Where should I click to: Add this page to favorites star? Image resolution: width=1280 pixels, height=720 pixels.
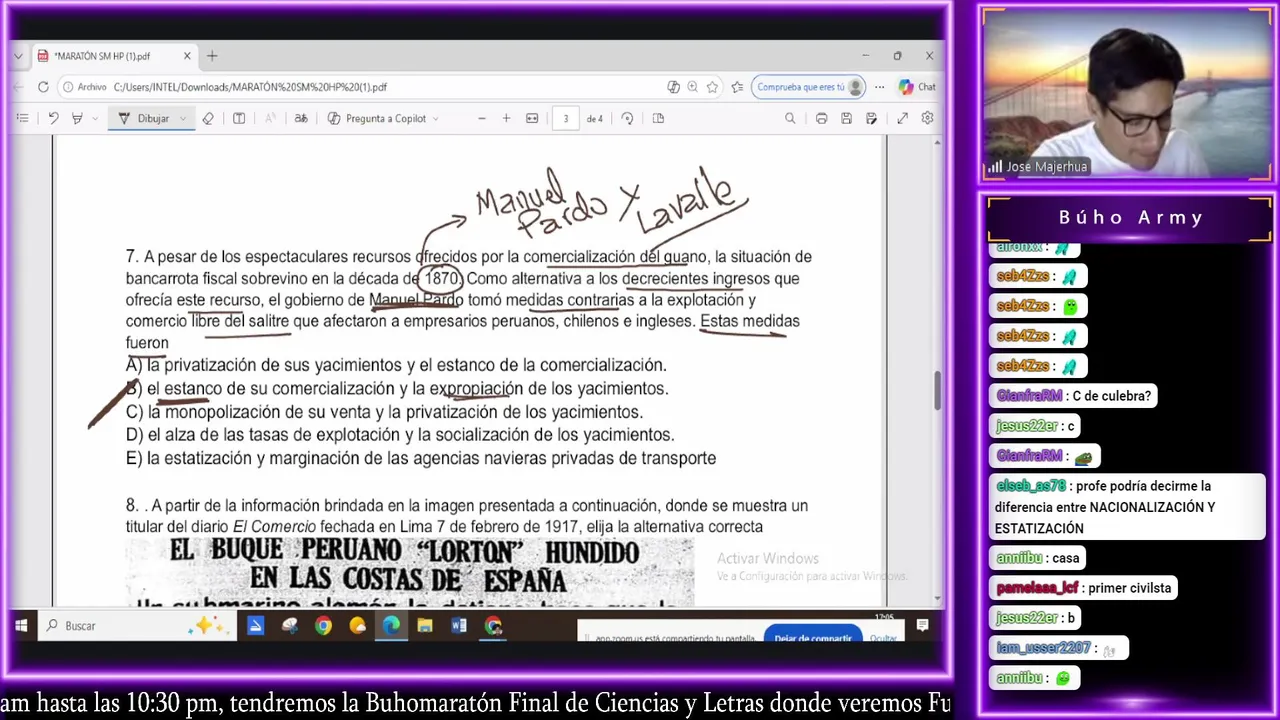point(712,87)
